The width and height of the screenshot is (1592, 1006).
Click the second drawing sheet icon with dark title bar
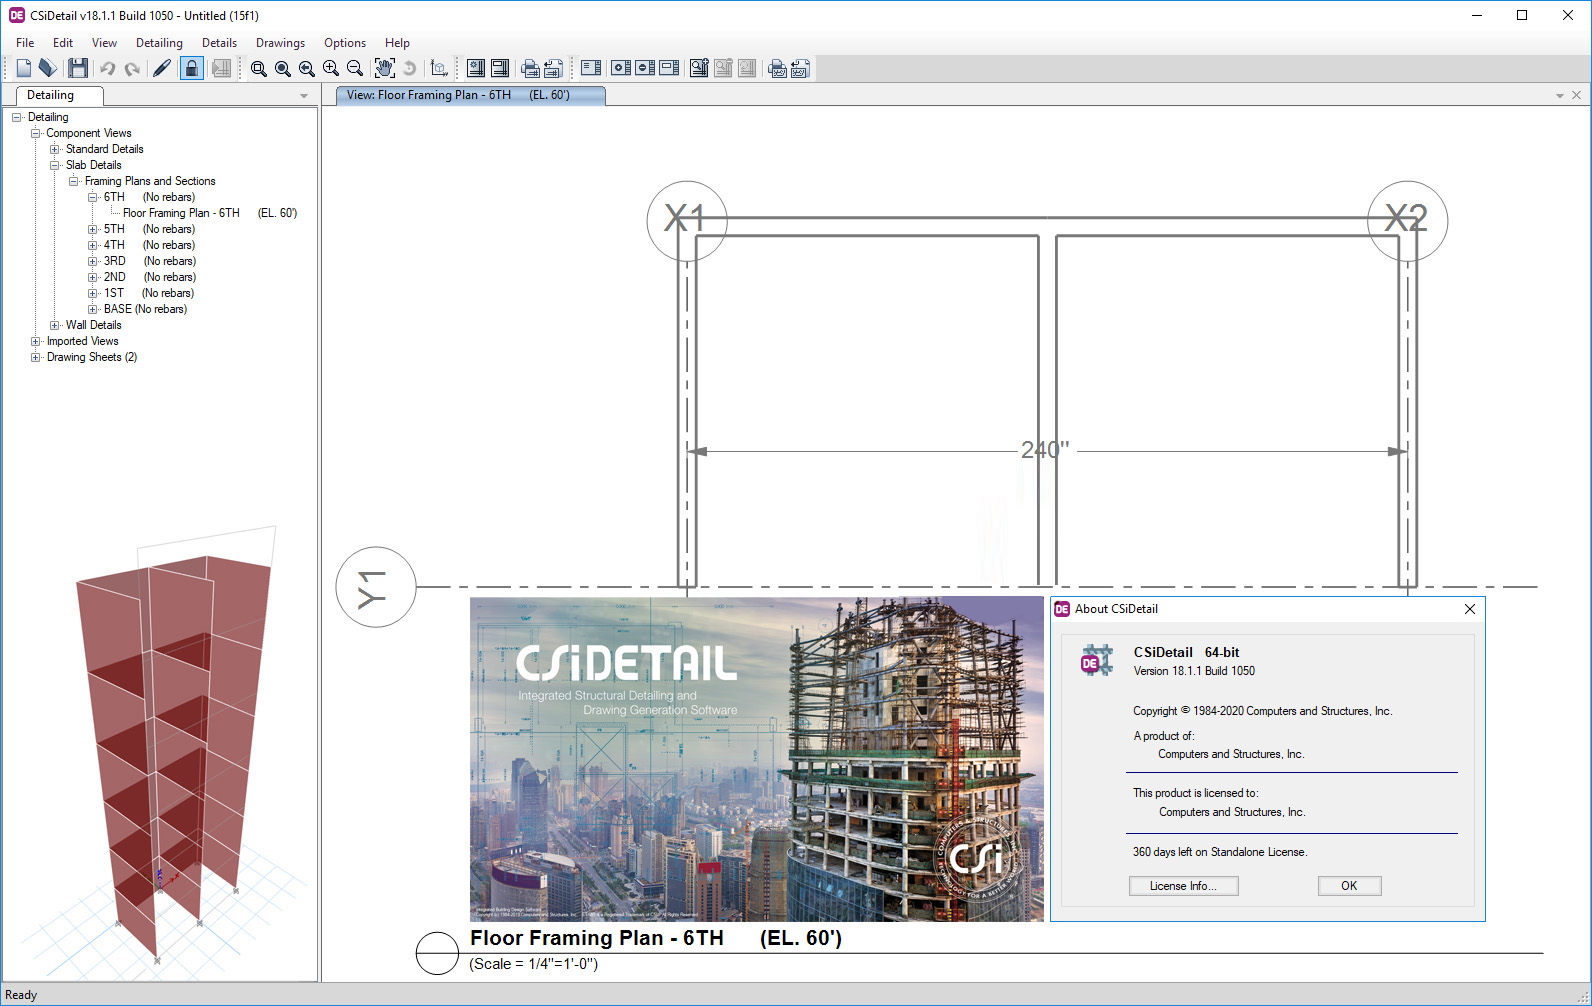click(x=500, y=68)
